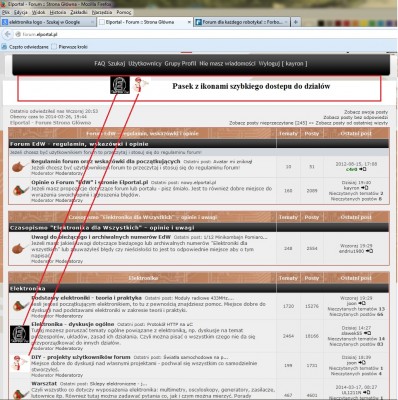Open 'Nie masz wiadomości' inbox link

tap(227, 63)
